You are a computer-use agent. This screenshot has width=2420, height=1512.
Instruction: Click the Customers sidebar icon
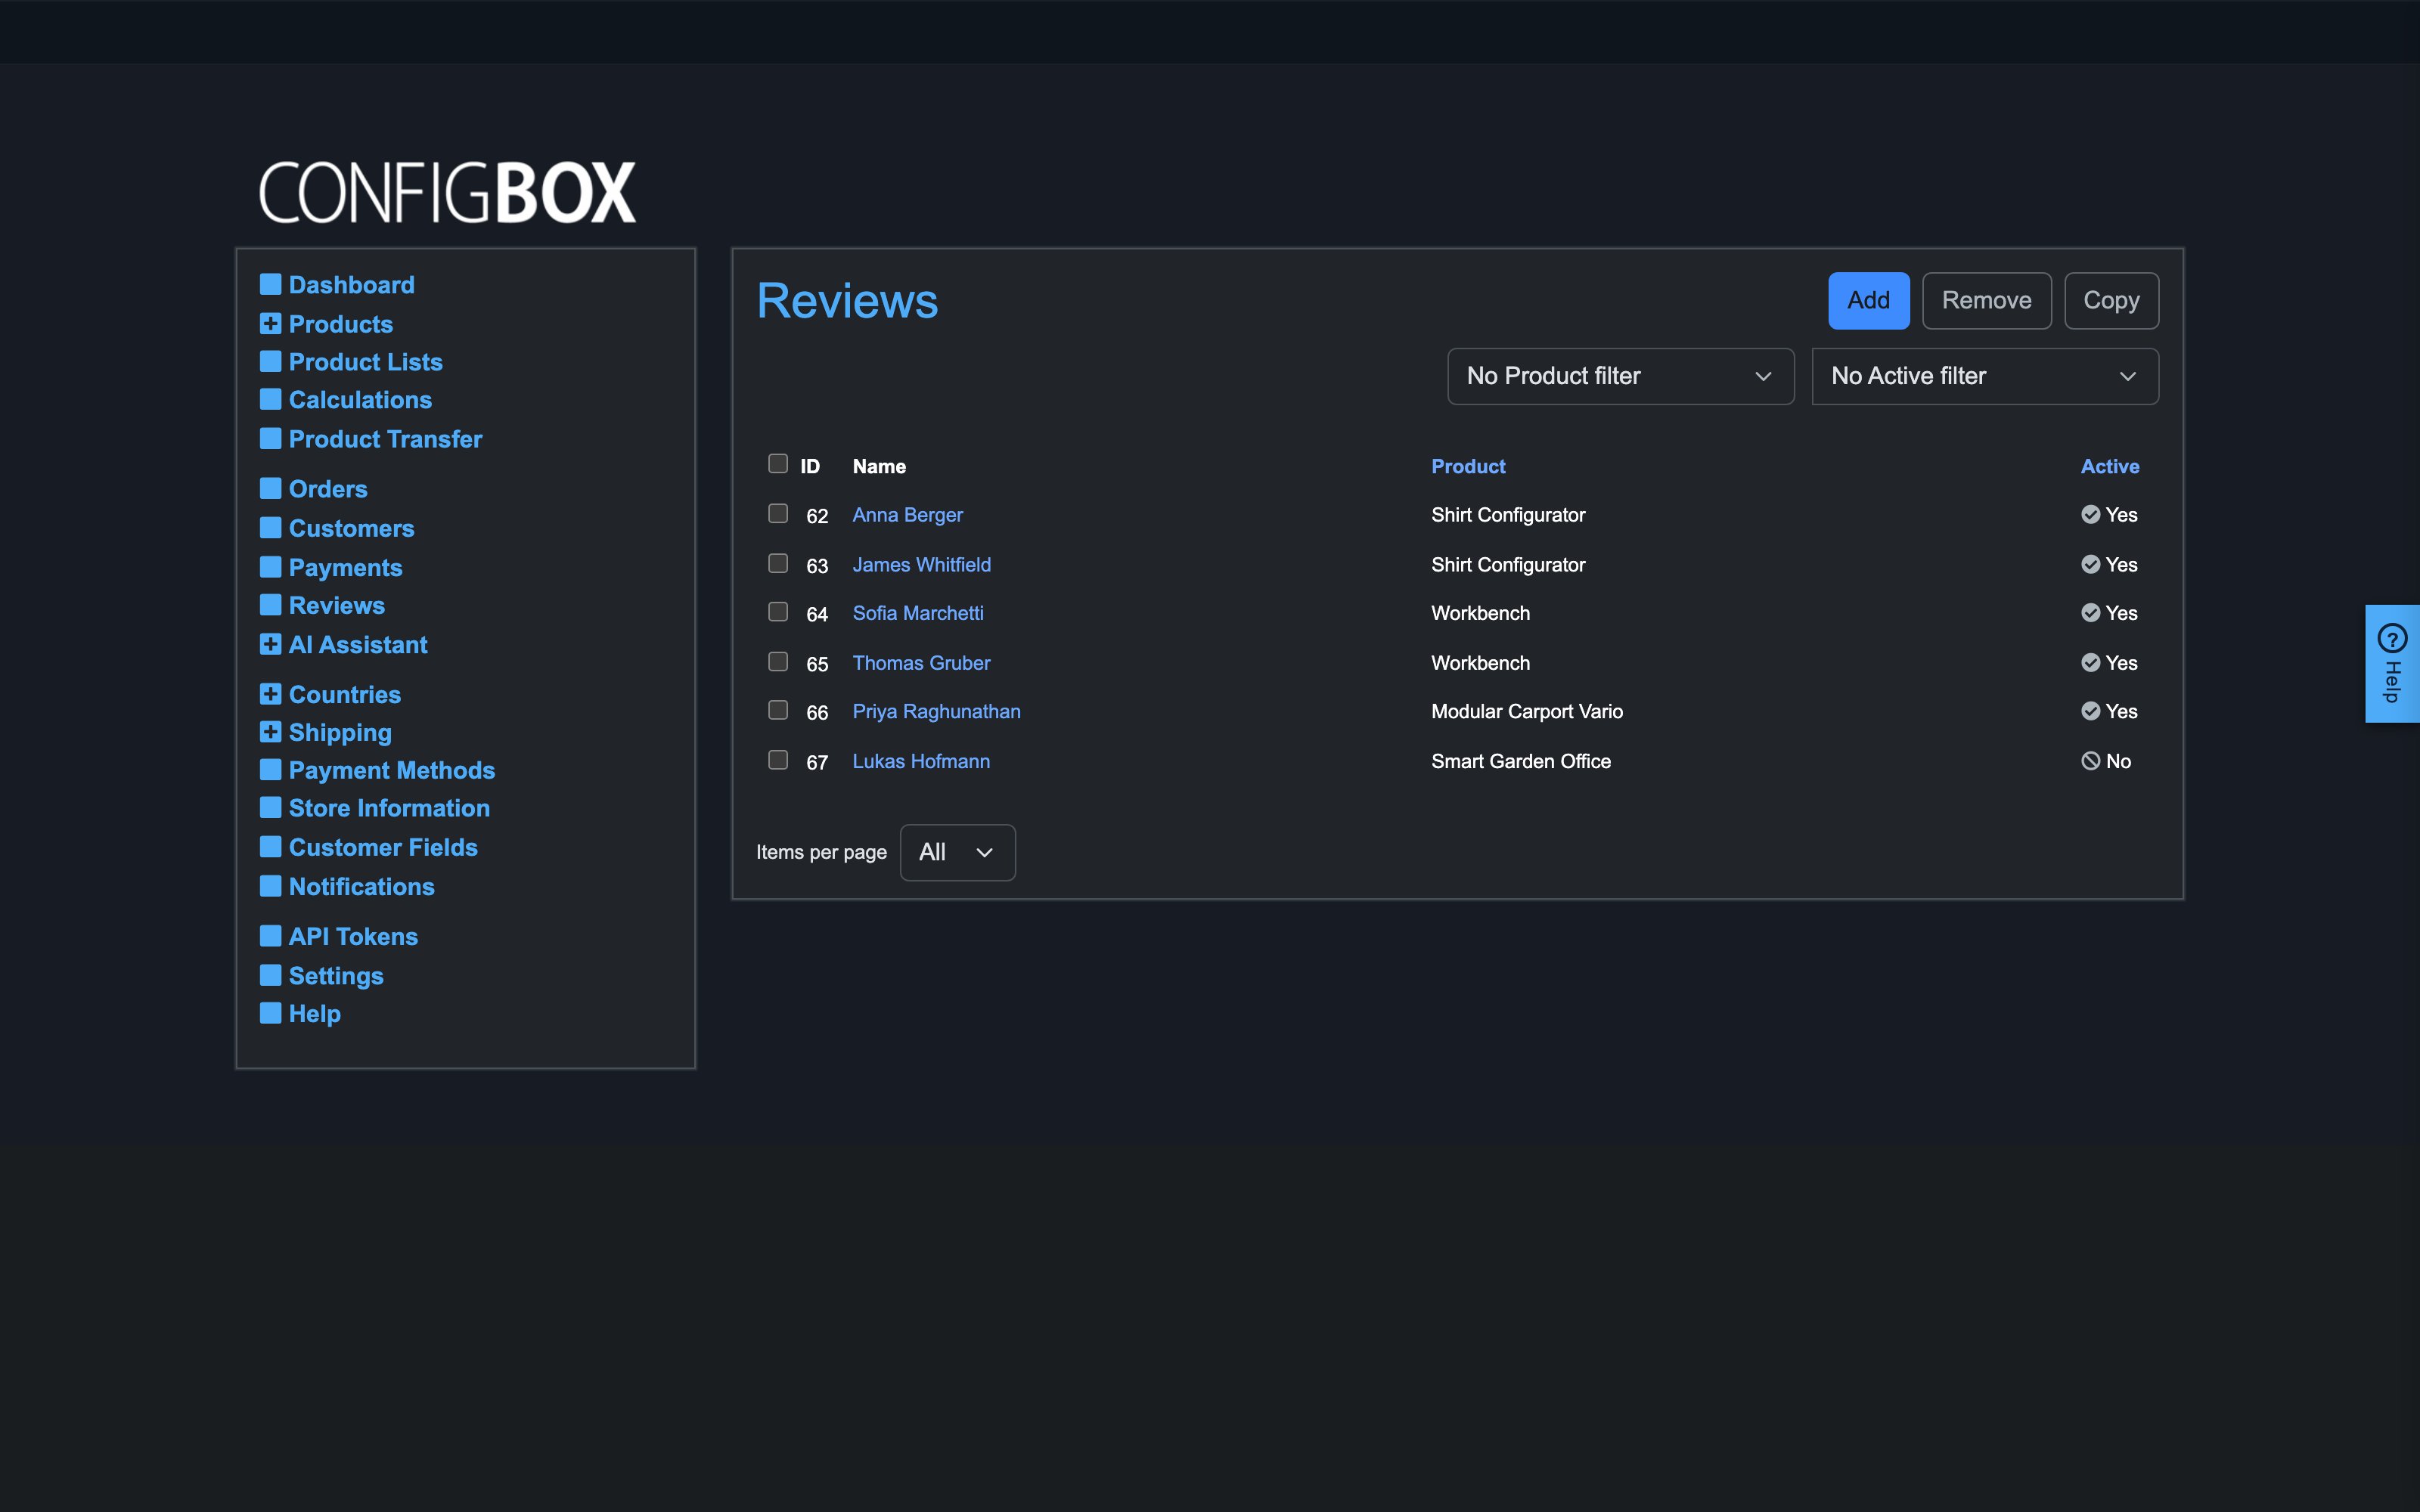coord(270,527)
